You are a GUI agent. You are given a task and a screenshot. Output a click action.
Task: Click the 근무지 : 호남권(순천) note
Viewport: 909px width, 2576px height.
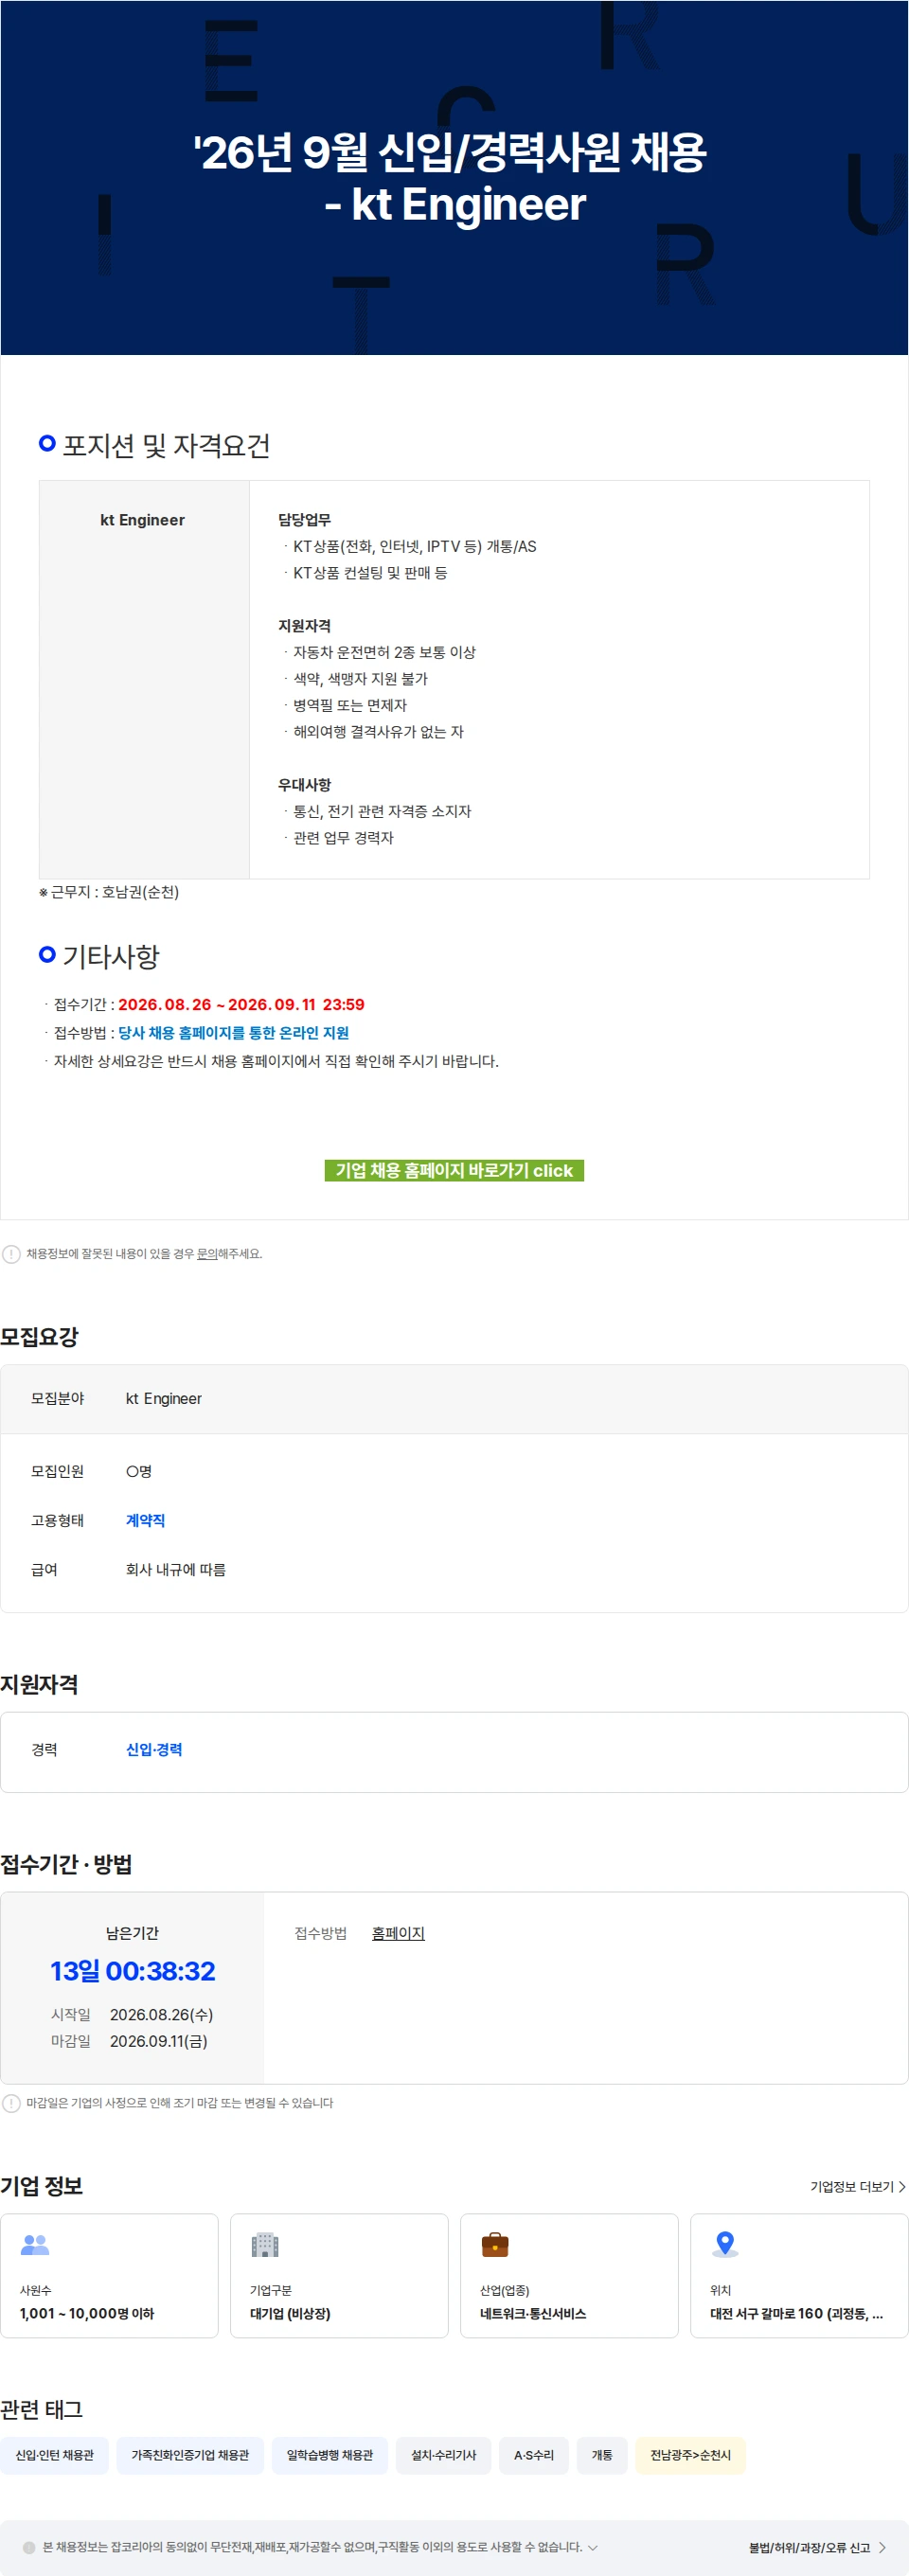109,892
